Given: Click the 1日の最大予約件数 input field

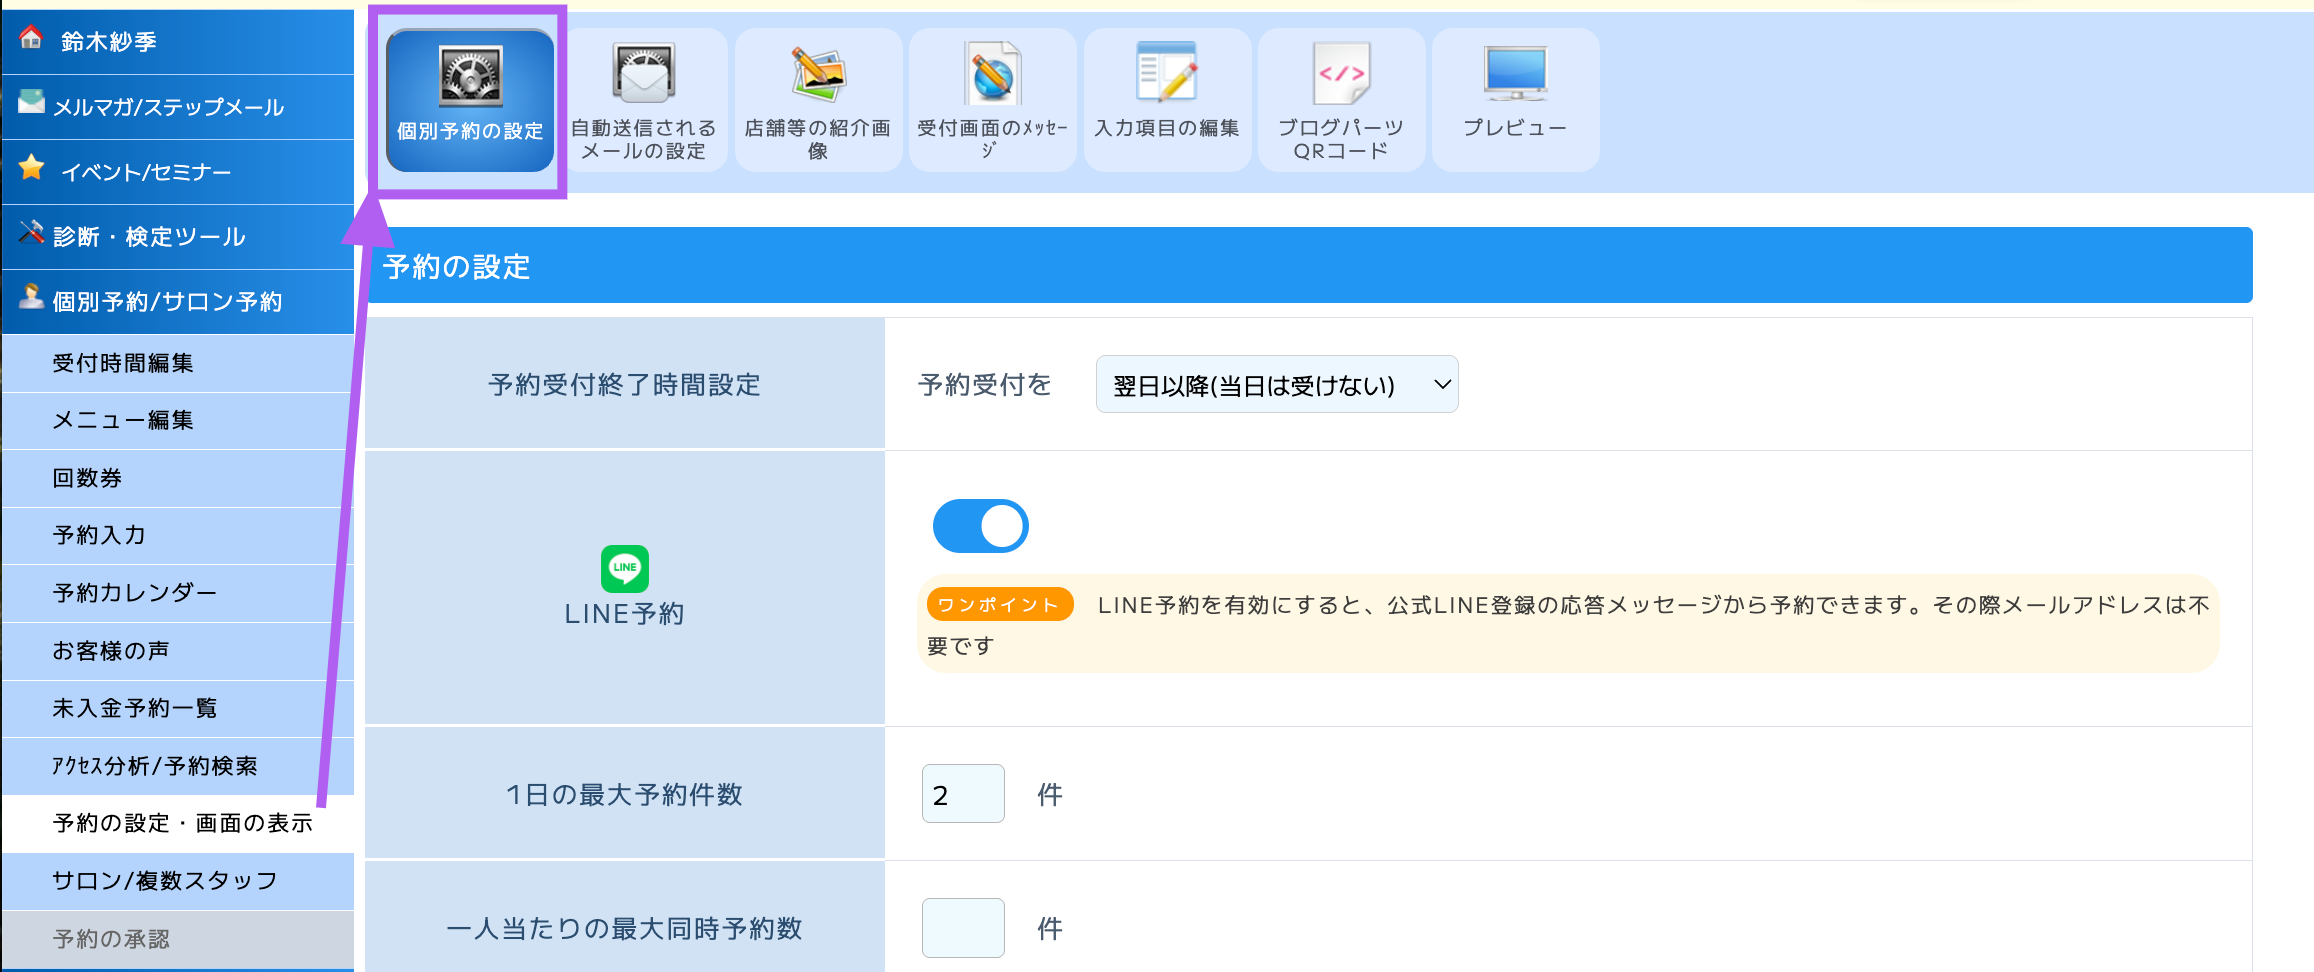Looking at the screenshot, I should pyautogui.click(x=962, y=794).
